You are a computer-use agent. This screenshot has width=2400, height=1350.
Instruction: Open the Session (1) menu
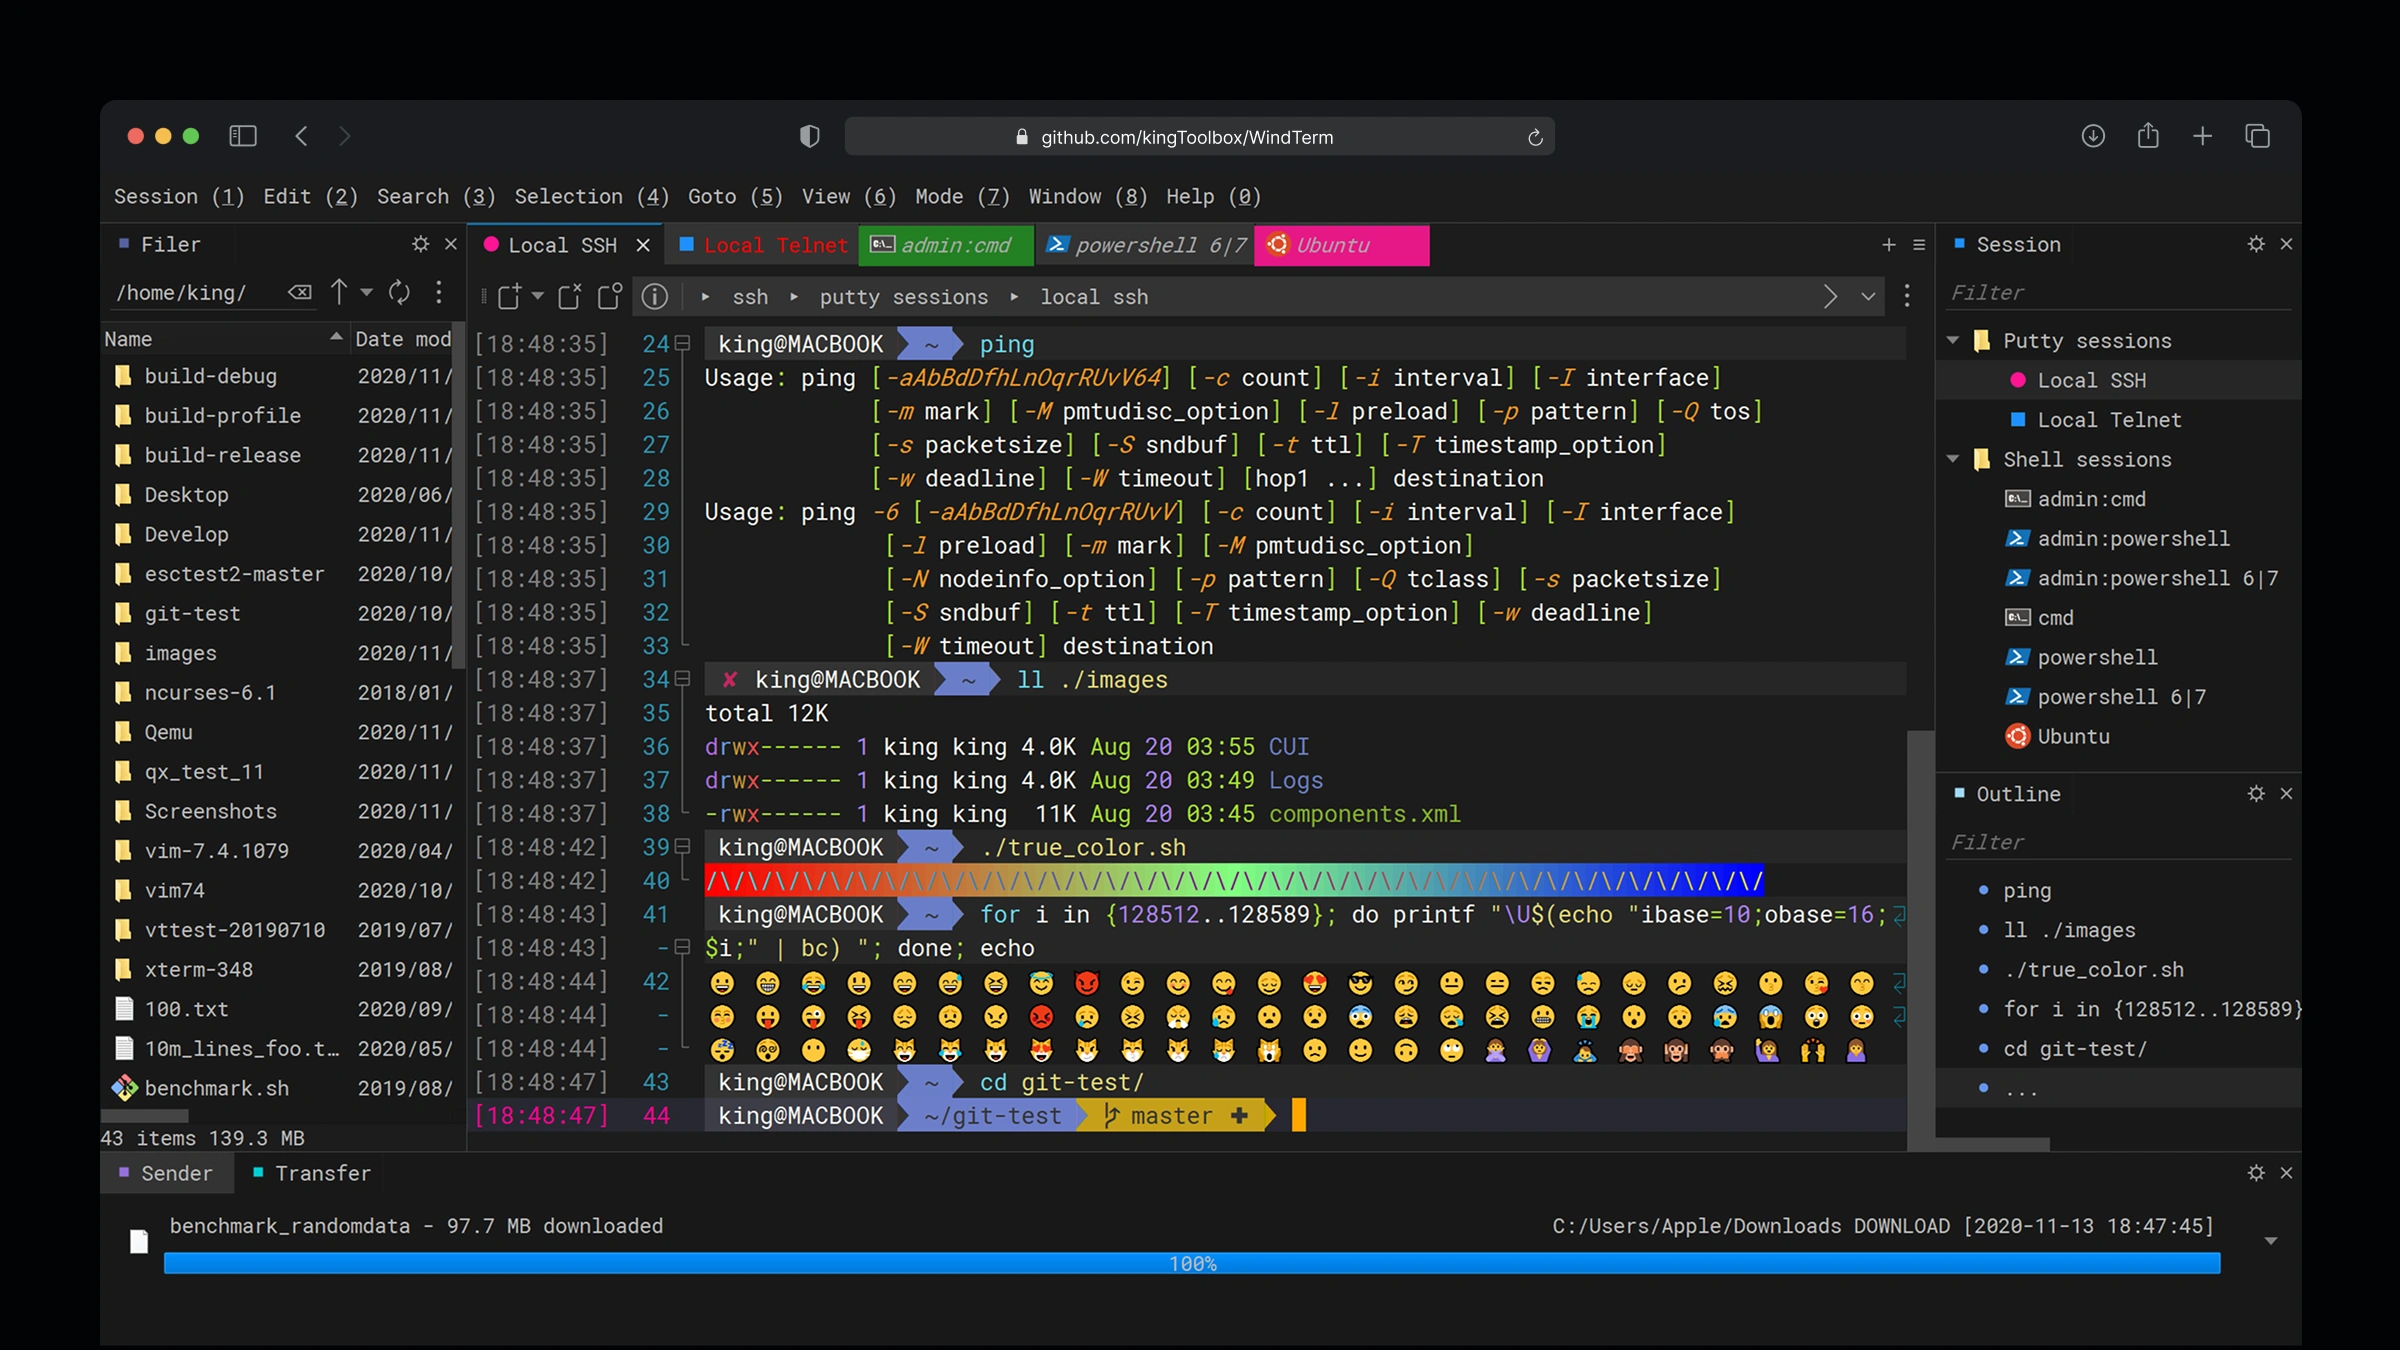pyautogui.click(x=179, y=197)
